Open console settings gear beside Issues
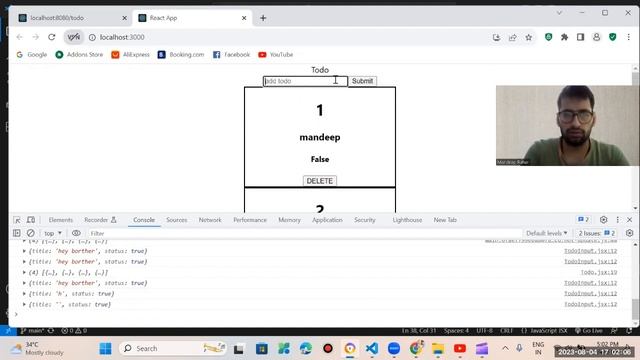Image resolution: width=640 pixels, height=360 pixels. 629,233
